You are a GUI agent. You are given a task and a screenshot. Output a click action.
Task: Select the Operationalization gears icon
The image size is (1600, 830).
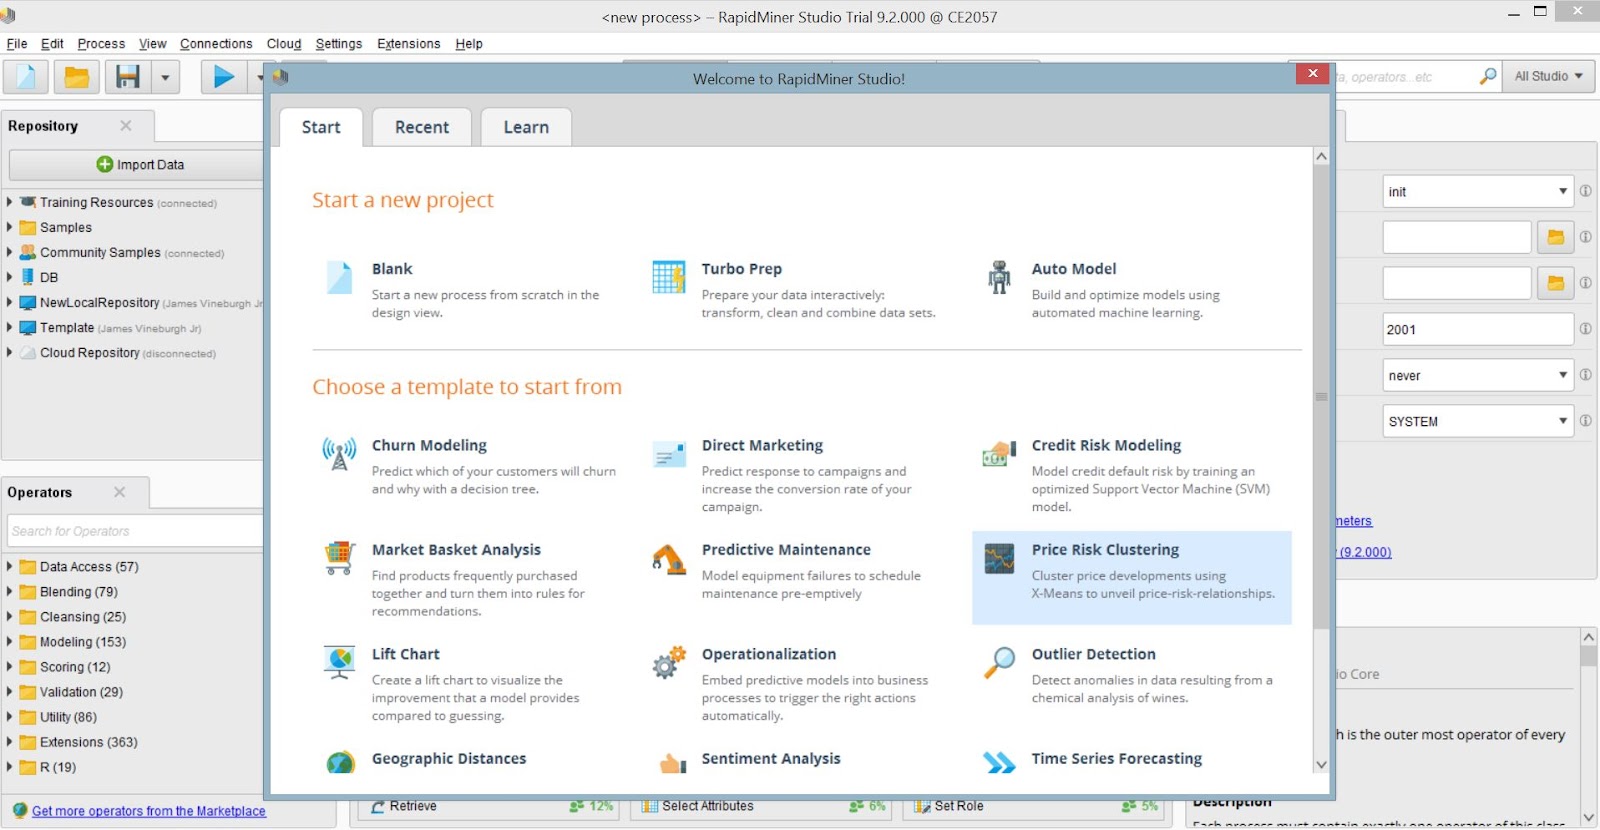click(668, 663)
